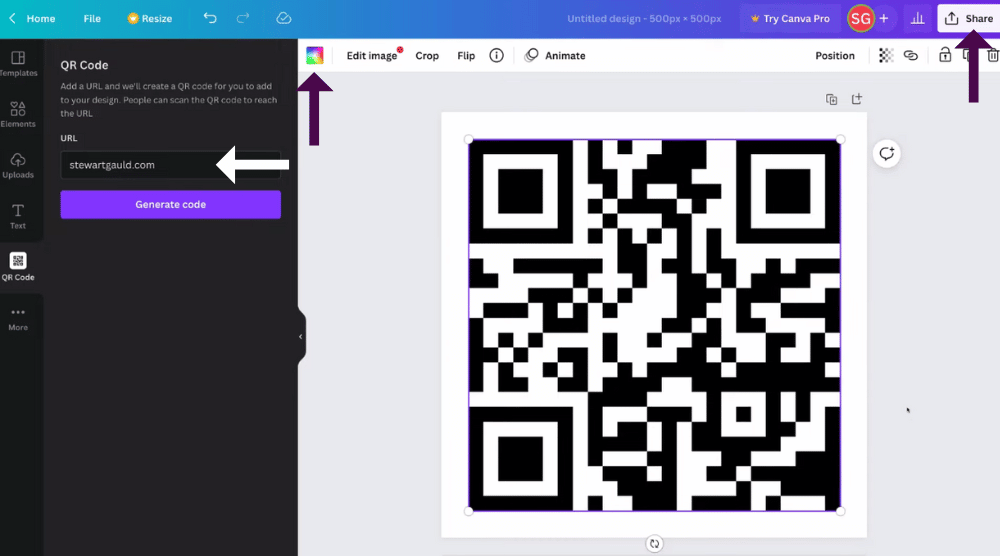Click the rotate handle below QR code
1000x556 pixels.
[654, 544]
